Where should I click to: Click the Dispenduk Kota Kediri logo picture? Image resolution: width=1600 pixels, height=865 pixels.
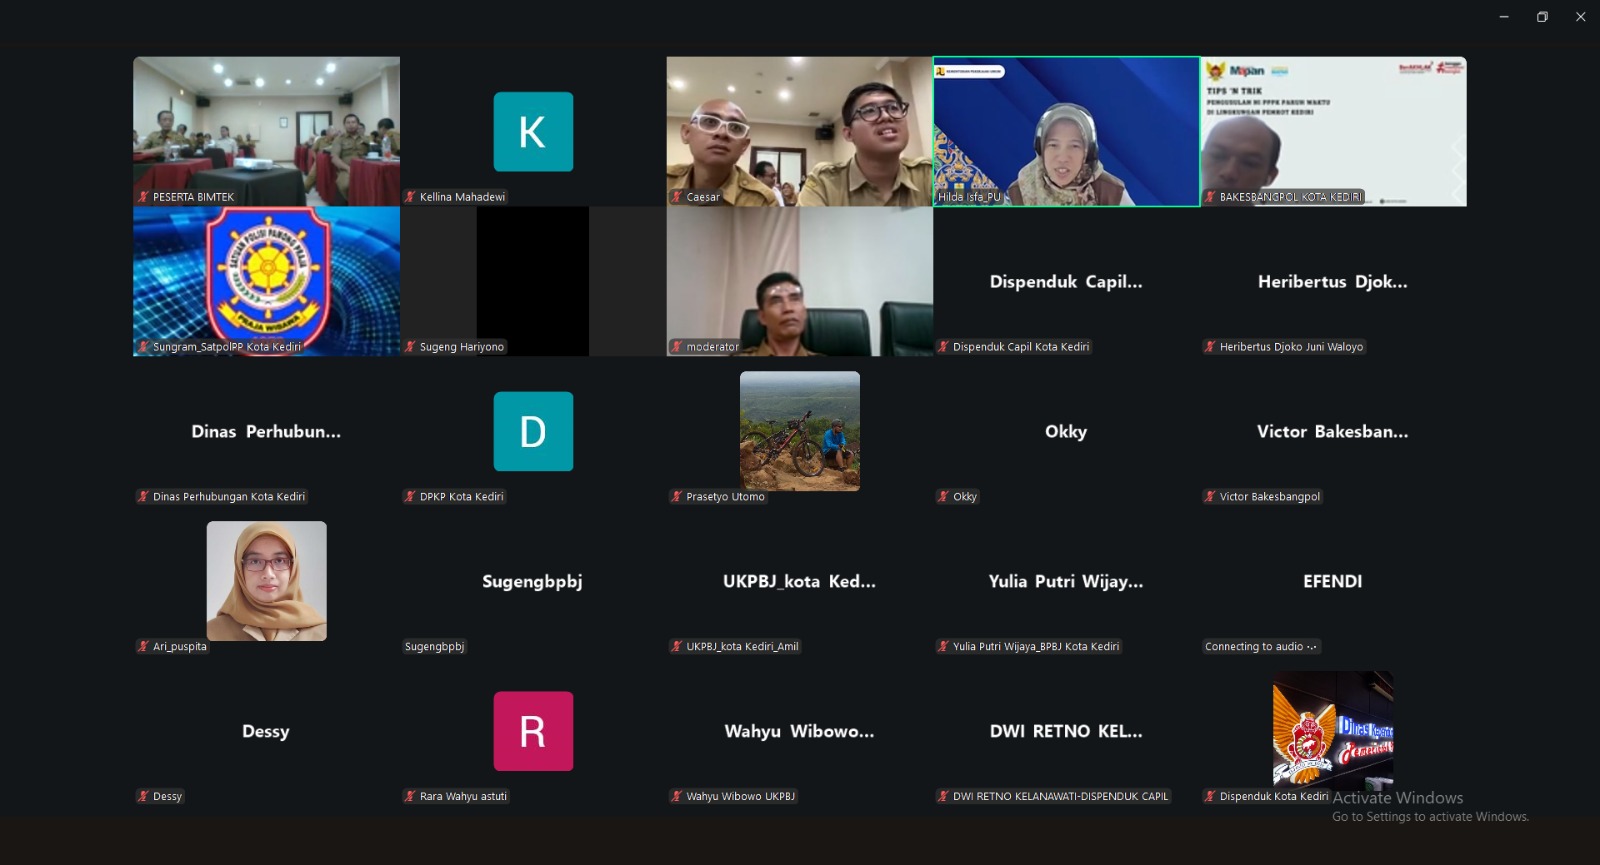click(1332, 728)
